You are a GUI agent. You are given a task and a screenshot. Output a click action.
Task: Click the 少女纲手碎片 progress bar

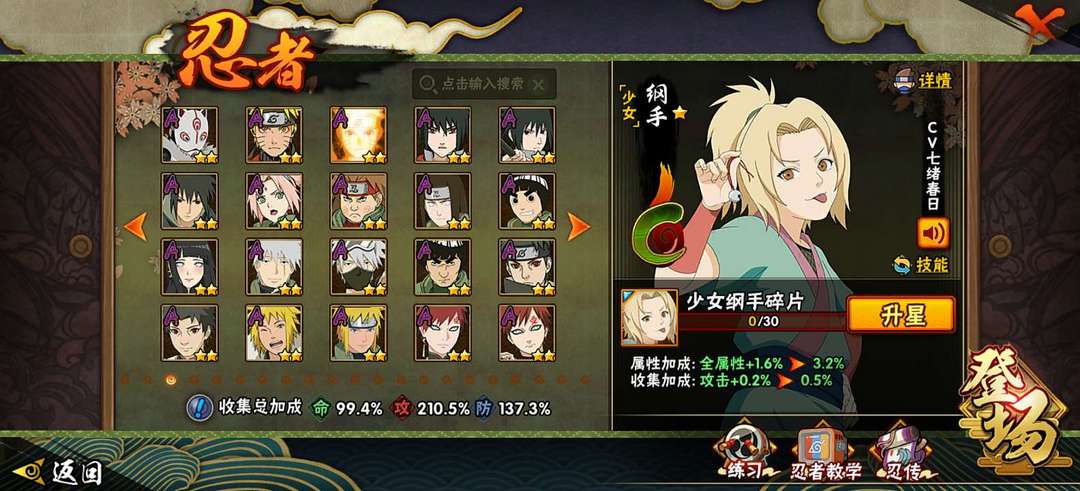(762, 322)
